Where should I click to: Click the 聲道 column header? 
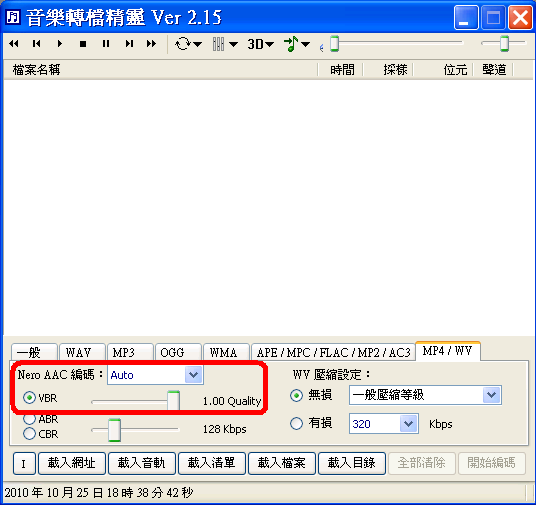tap(494, 70)
